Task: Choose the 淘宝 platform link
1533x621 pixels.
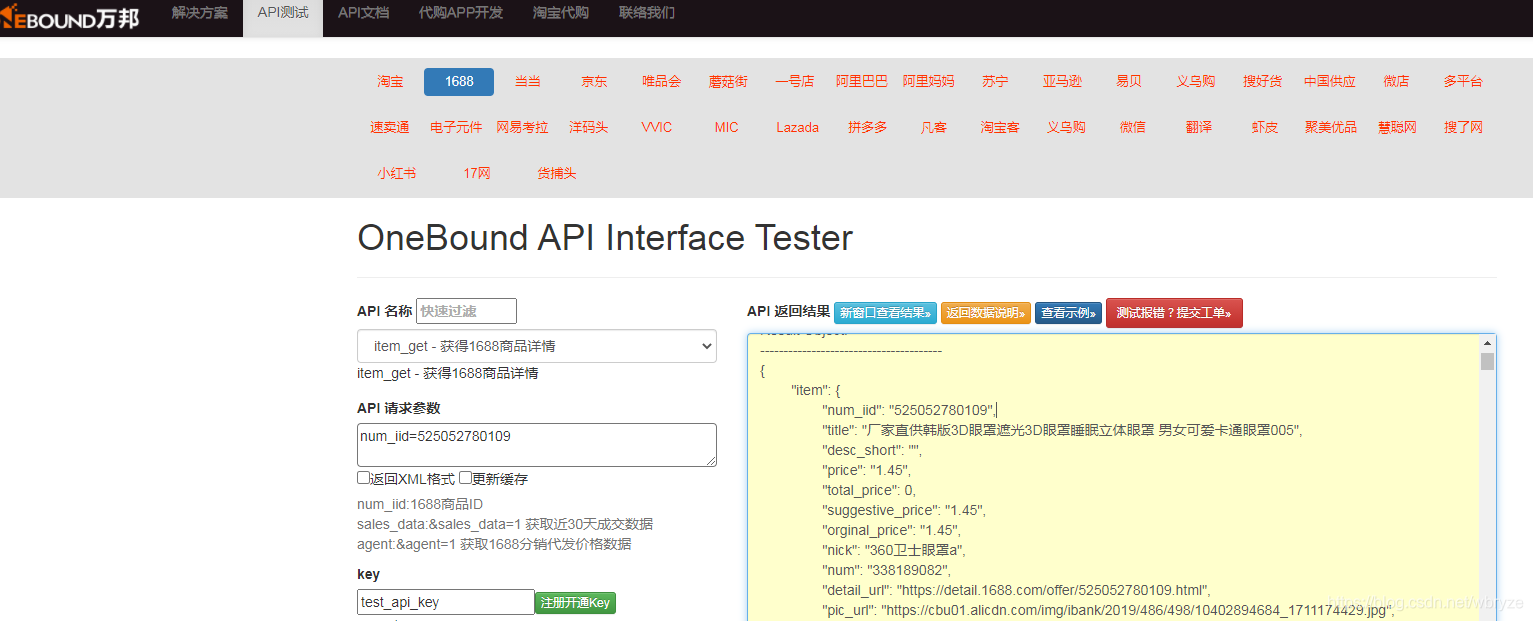Action: pyautogui.click(x=391, y=82)
